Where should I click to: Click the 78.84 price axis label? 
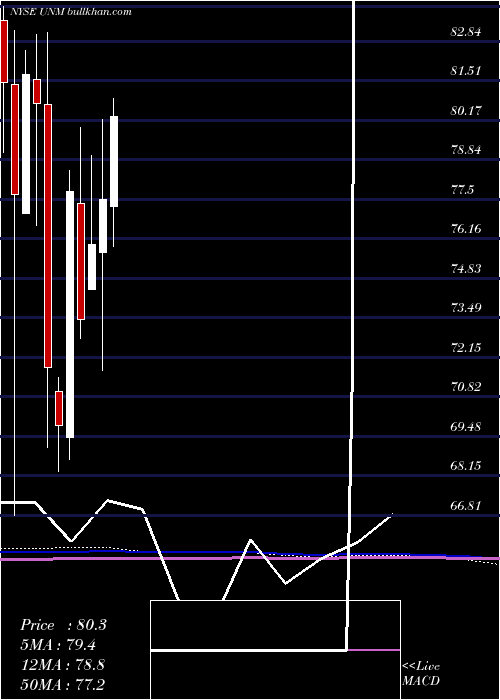click(466, 150)
